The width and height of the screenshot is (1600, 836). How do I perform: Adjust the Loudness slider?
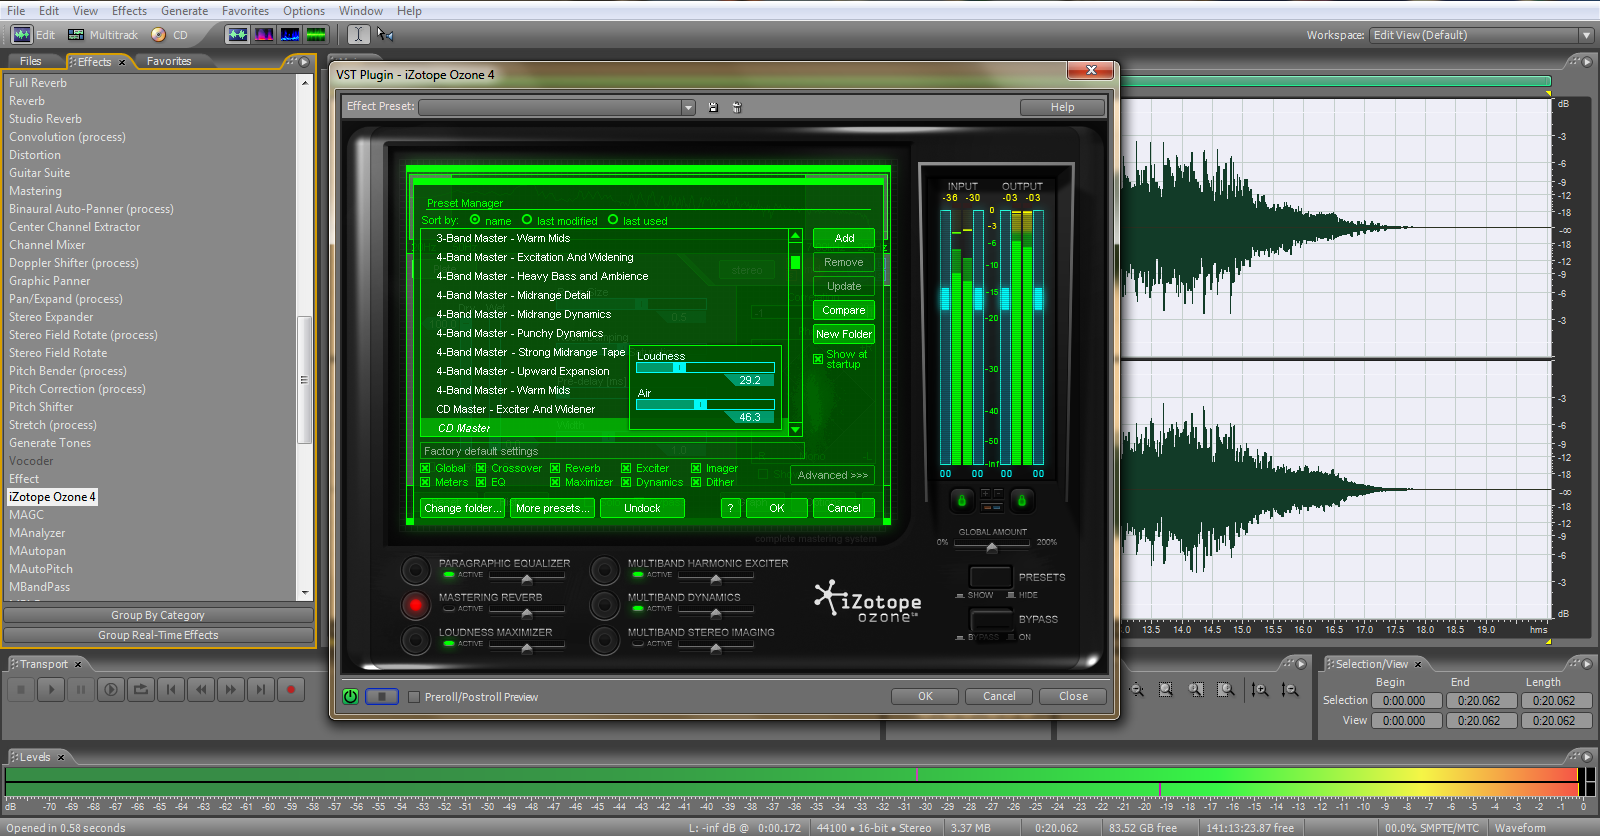680,368
